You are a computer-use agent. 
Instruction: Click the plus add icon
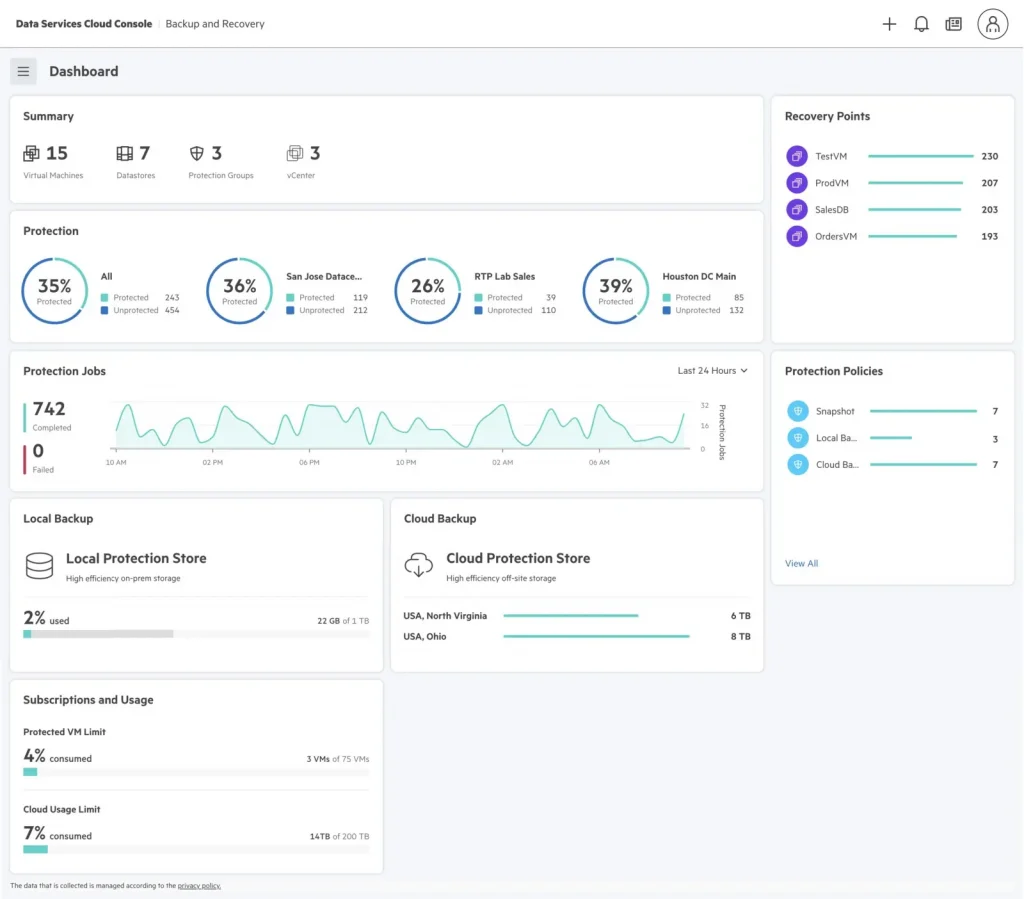coord(889,24)
